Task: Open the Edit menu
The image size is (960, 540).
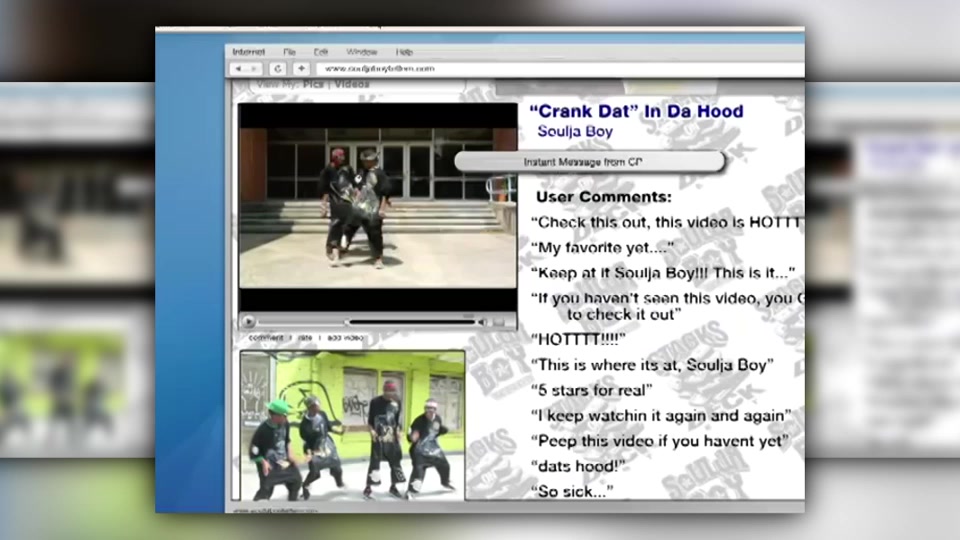Action: pyautogui.click(x=321, y=52)
